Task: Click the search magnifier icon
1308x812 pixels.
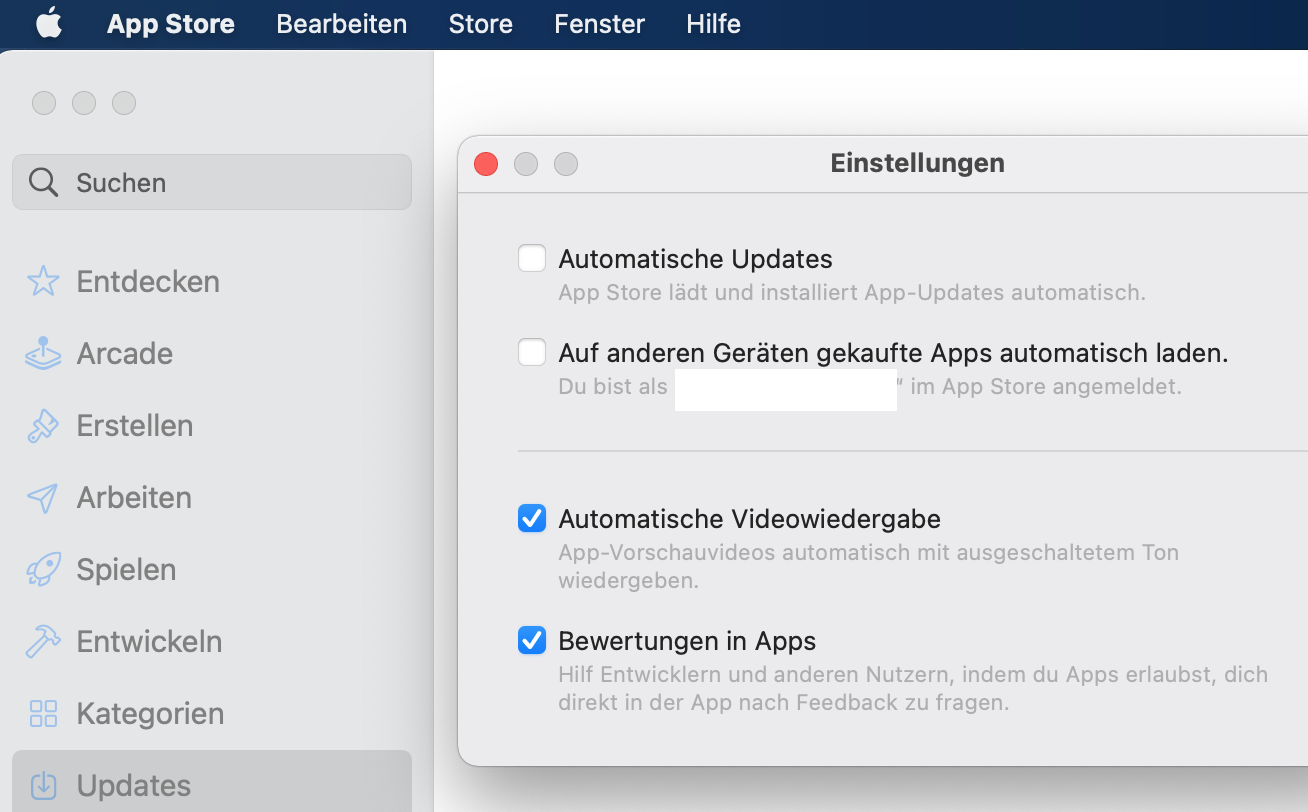Action: point(43,182)
